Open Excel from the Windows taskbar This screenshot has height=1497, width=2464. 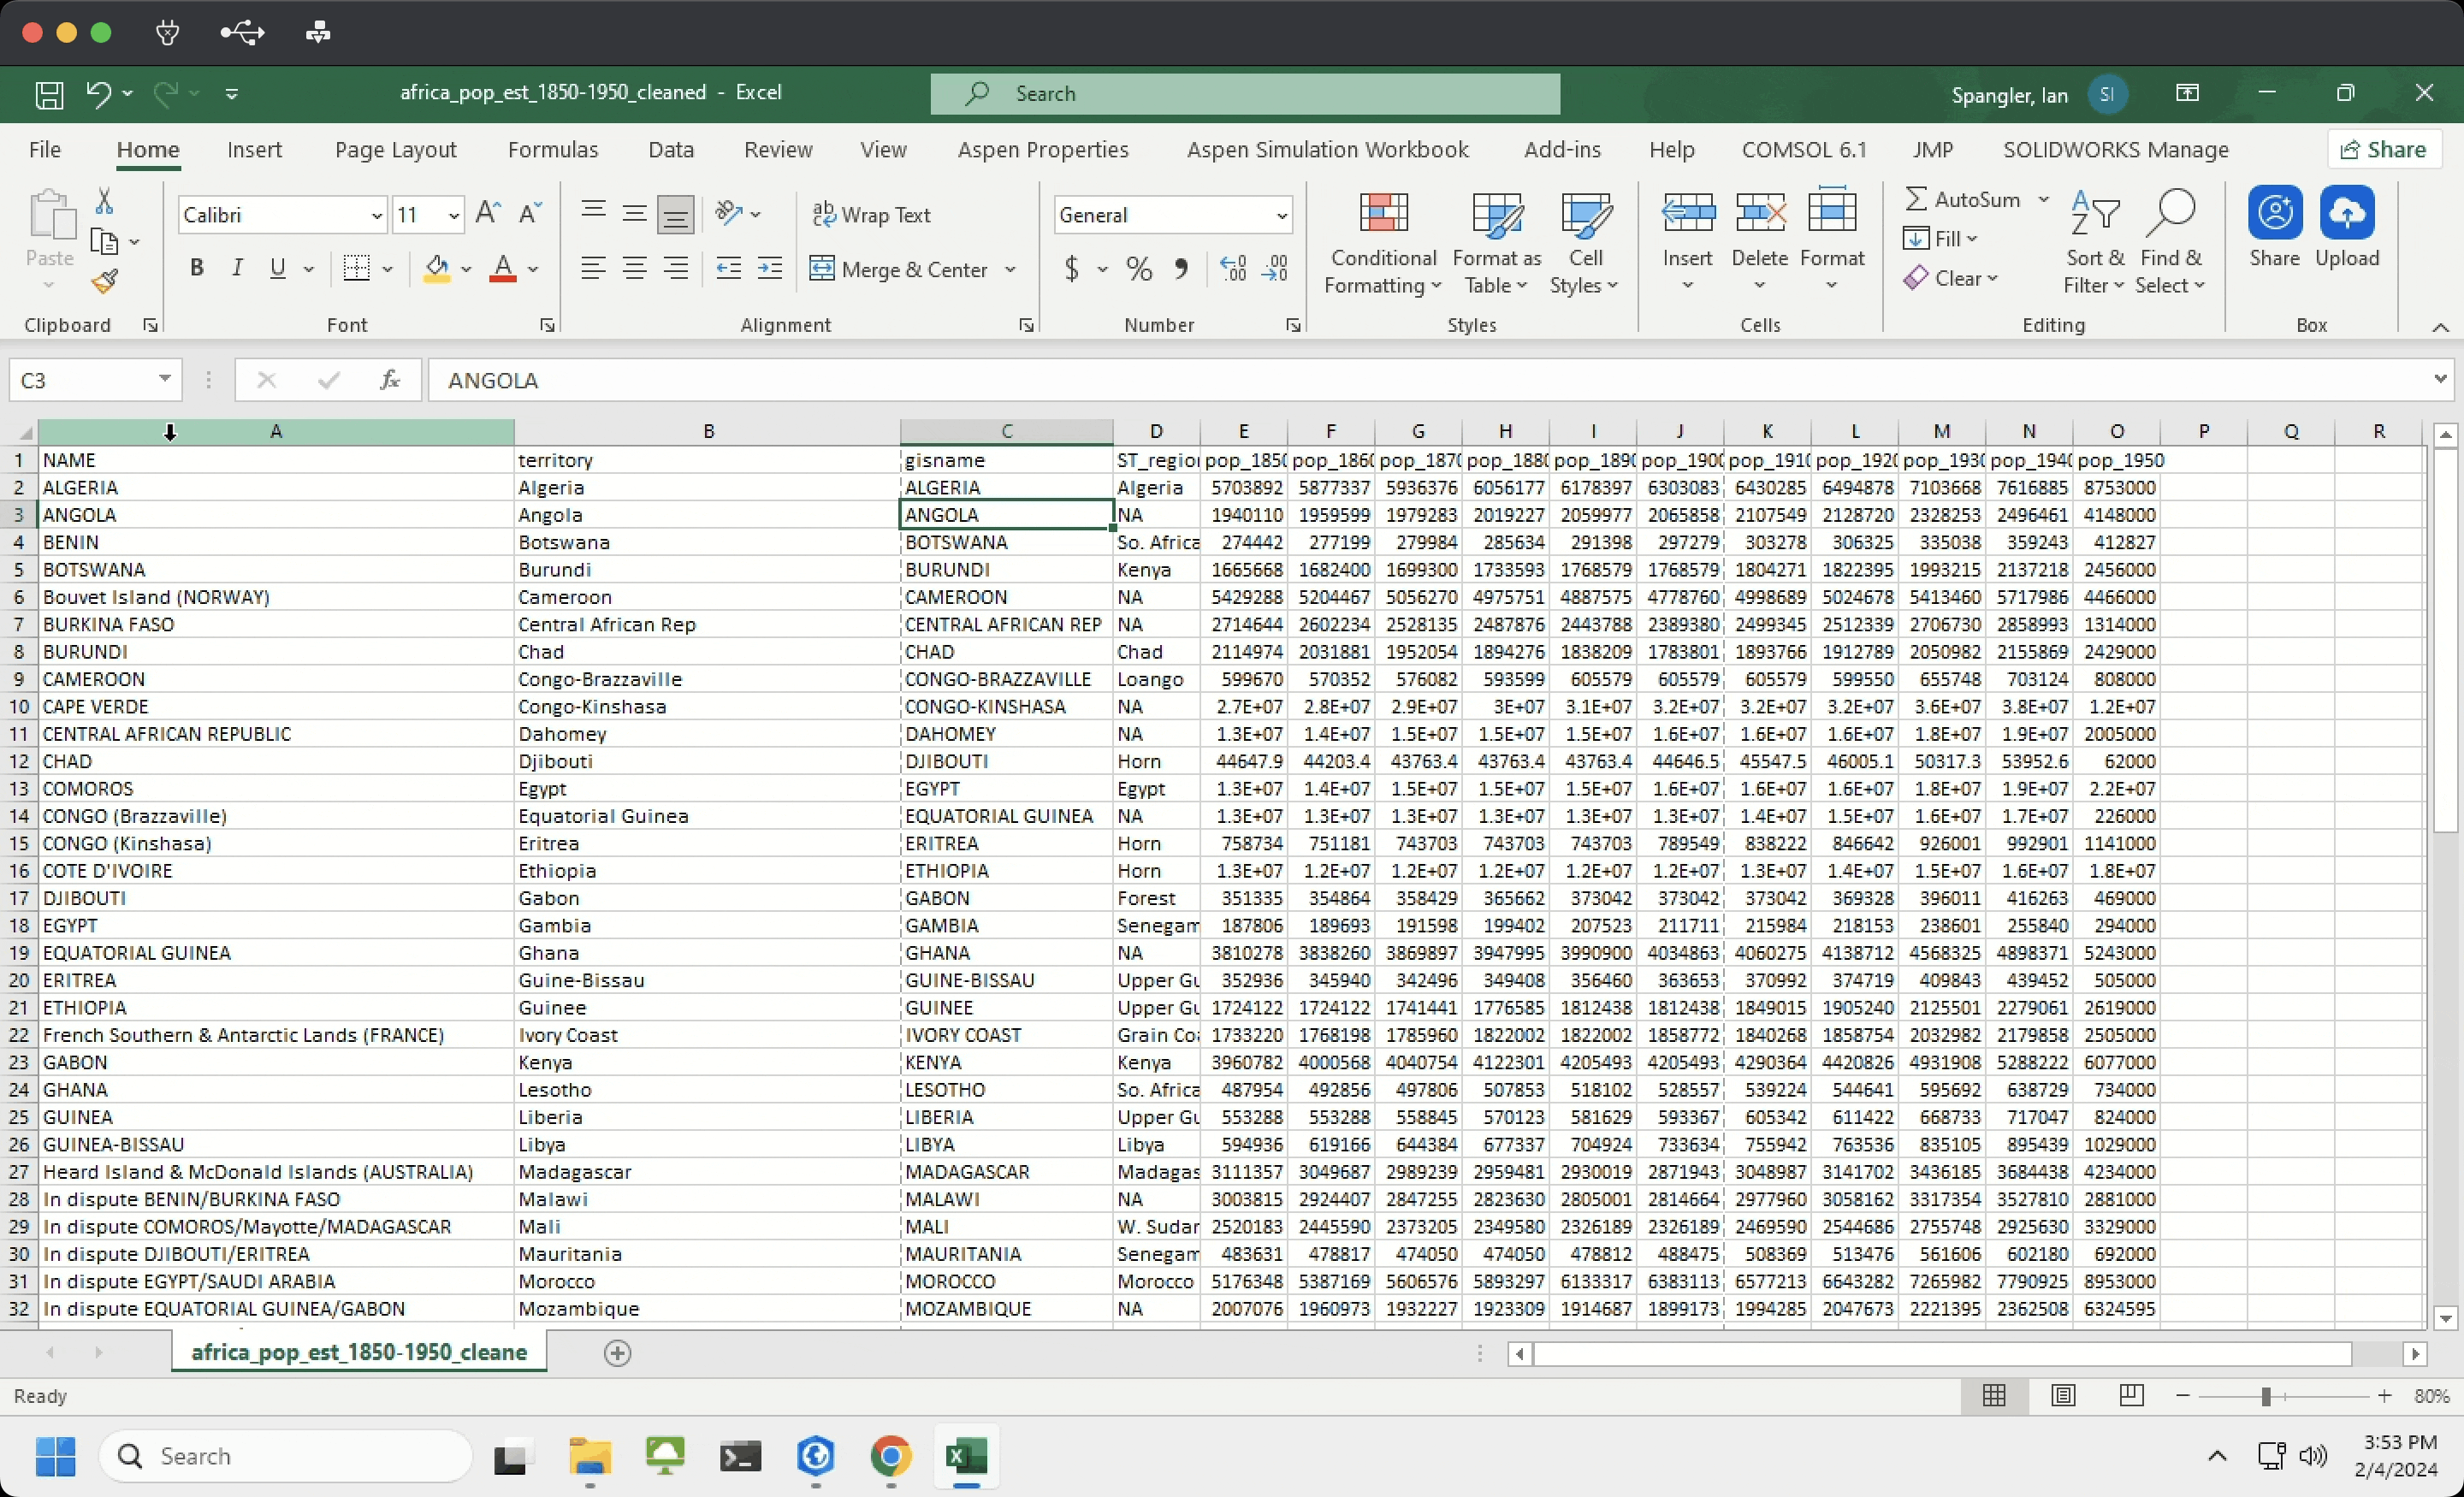click(965, 1456)
